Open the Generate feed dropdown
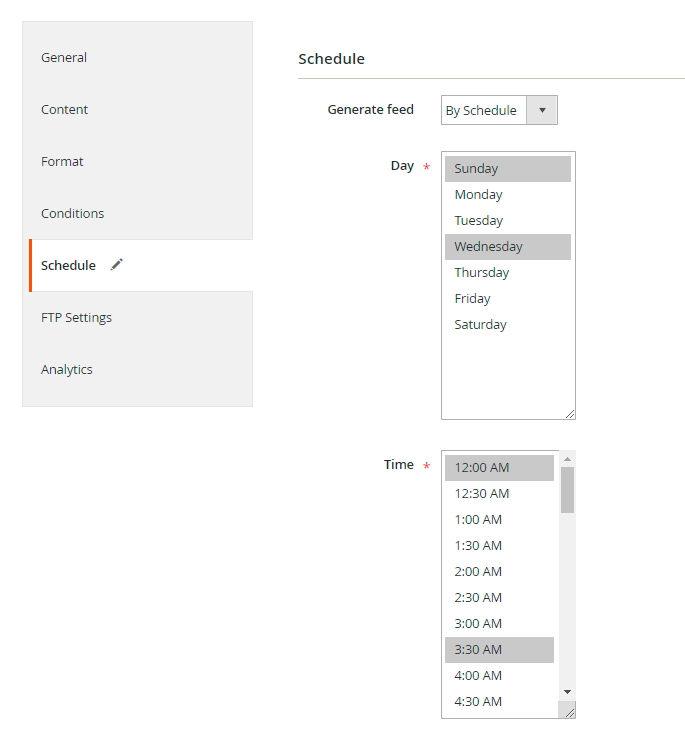This screenshot has height=750, width=685. [498, 110]
